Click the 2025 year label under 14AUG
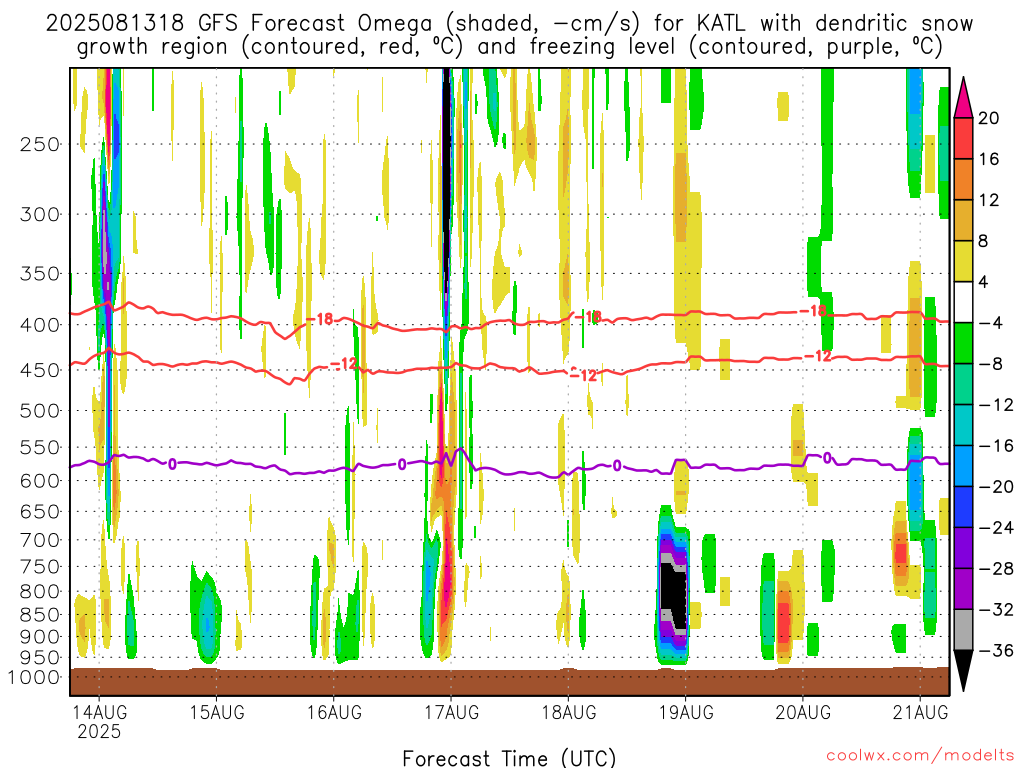This screenshot has width=1024, height=768. pyautogui.click(x=99, y=731)
